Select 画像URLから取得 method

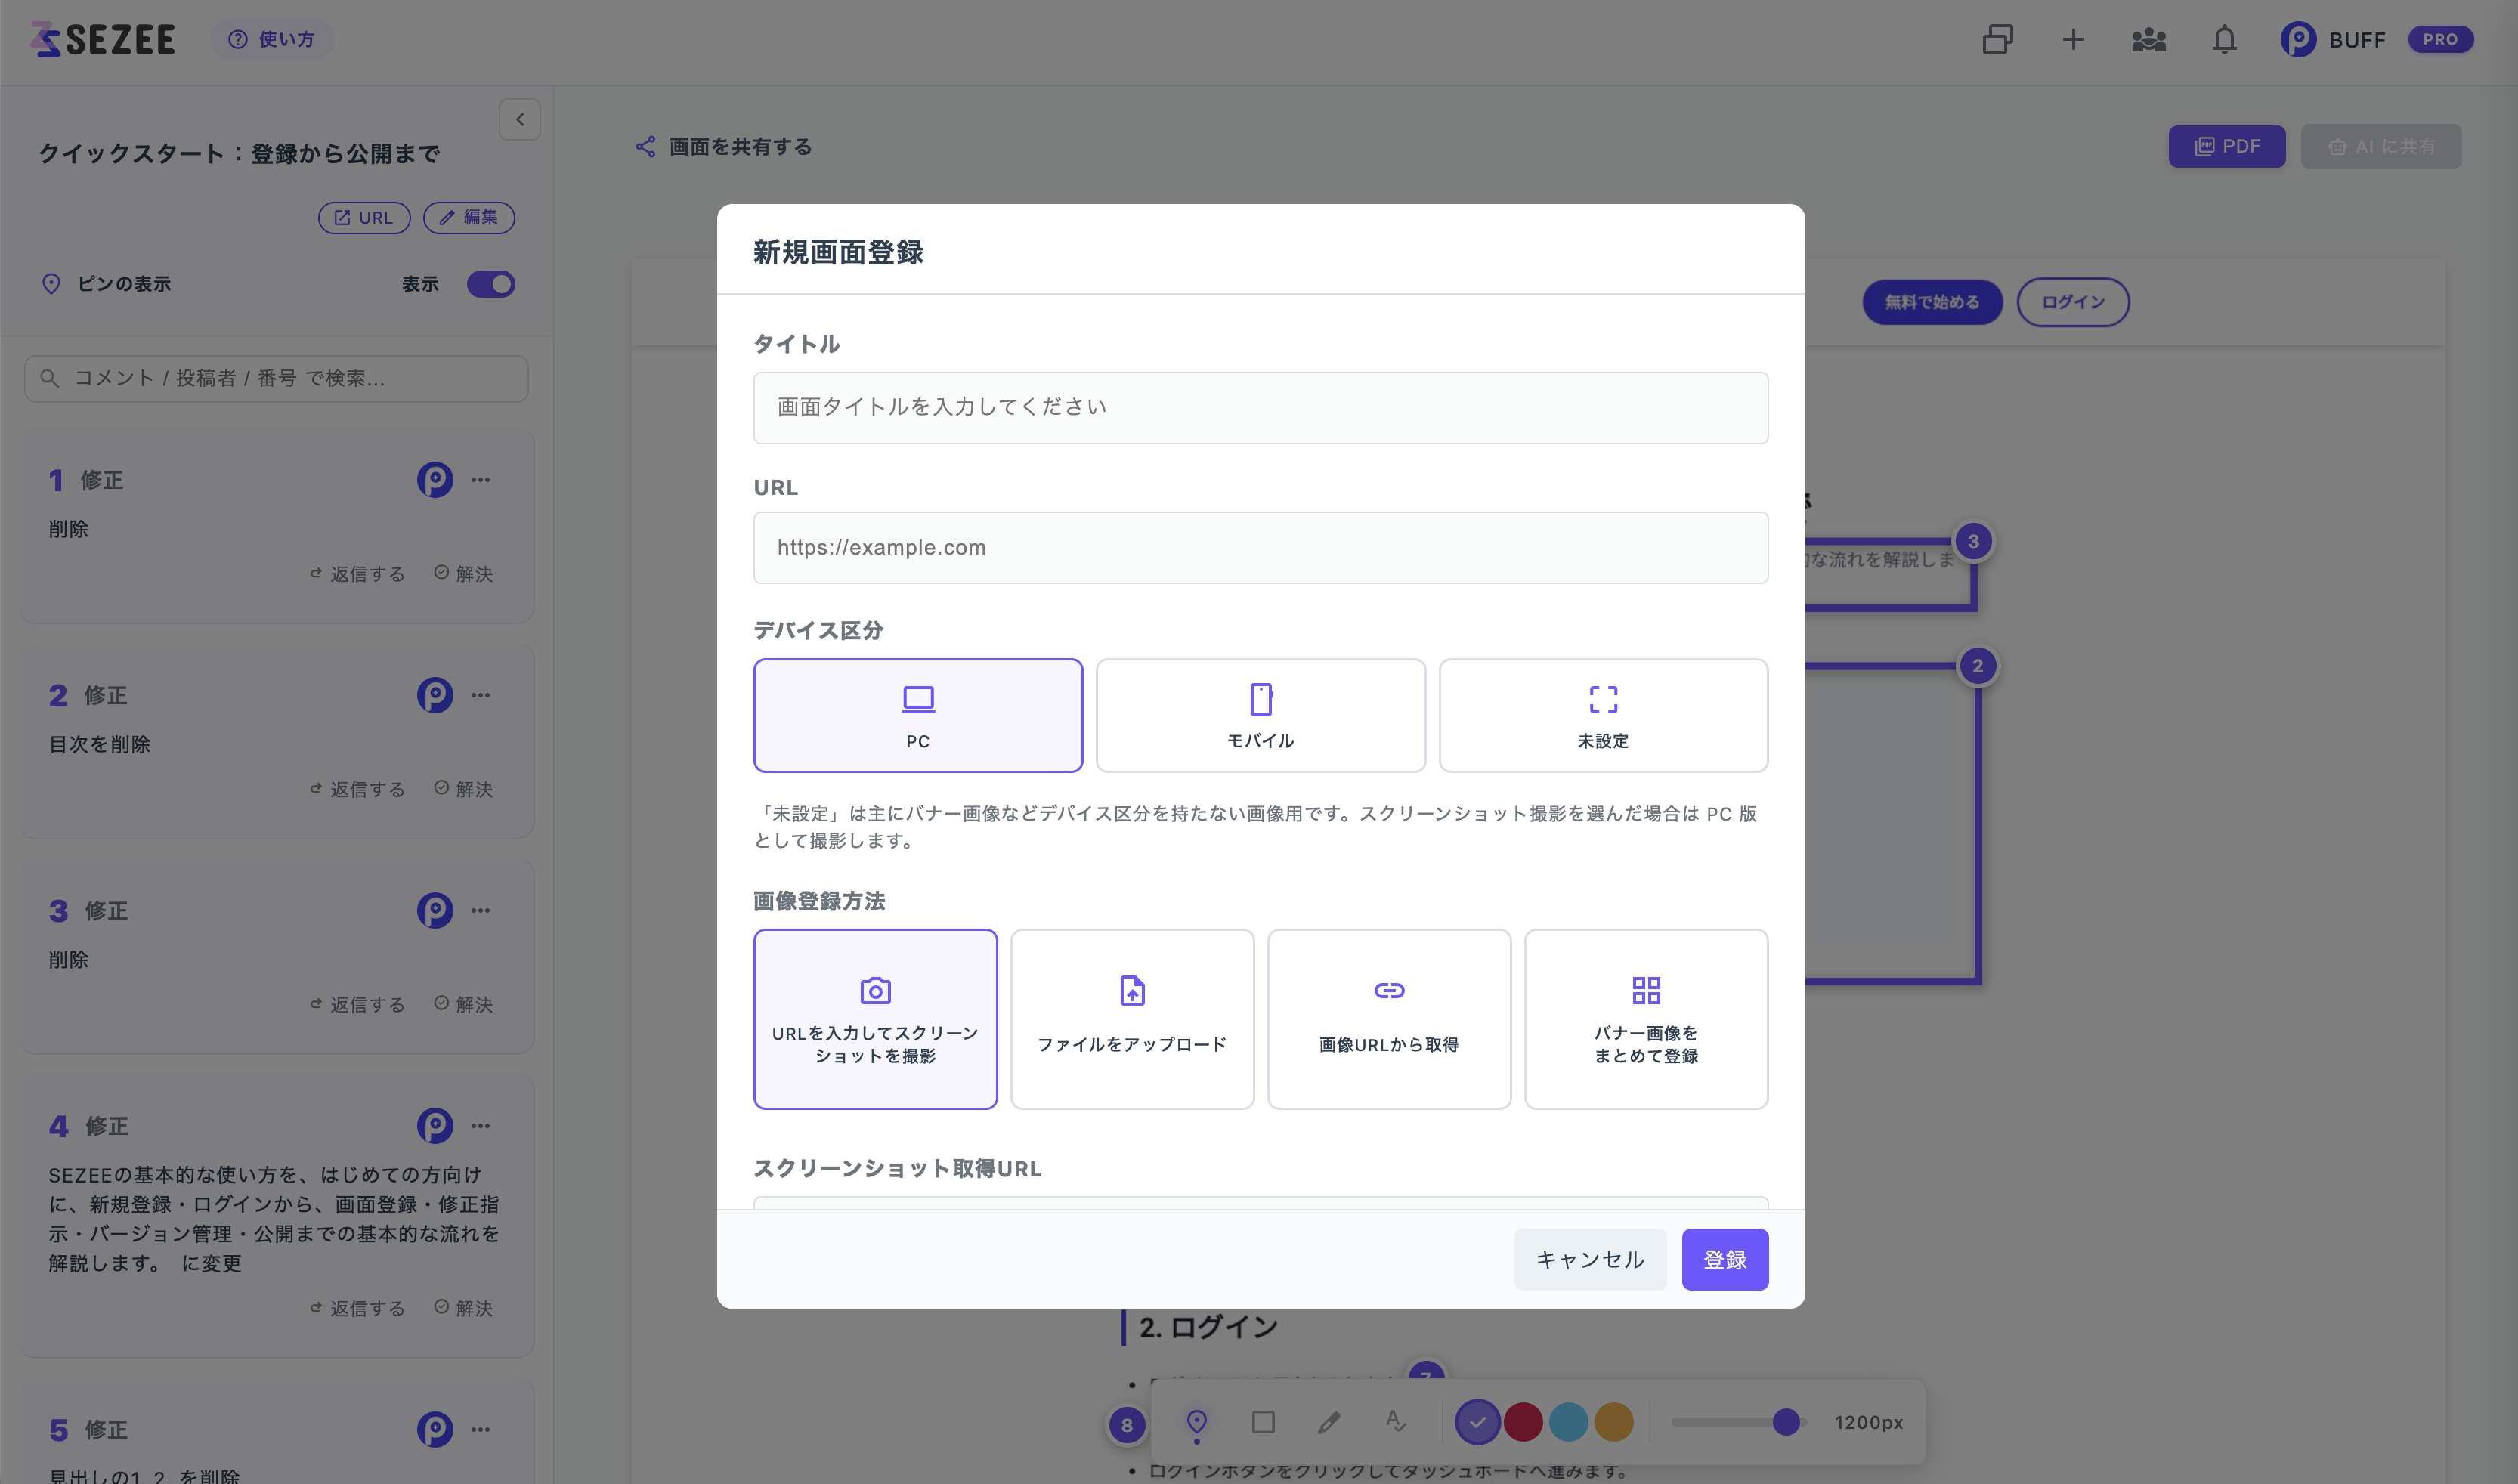coord(1389,1019)
